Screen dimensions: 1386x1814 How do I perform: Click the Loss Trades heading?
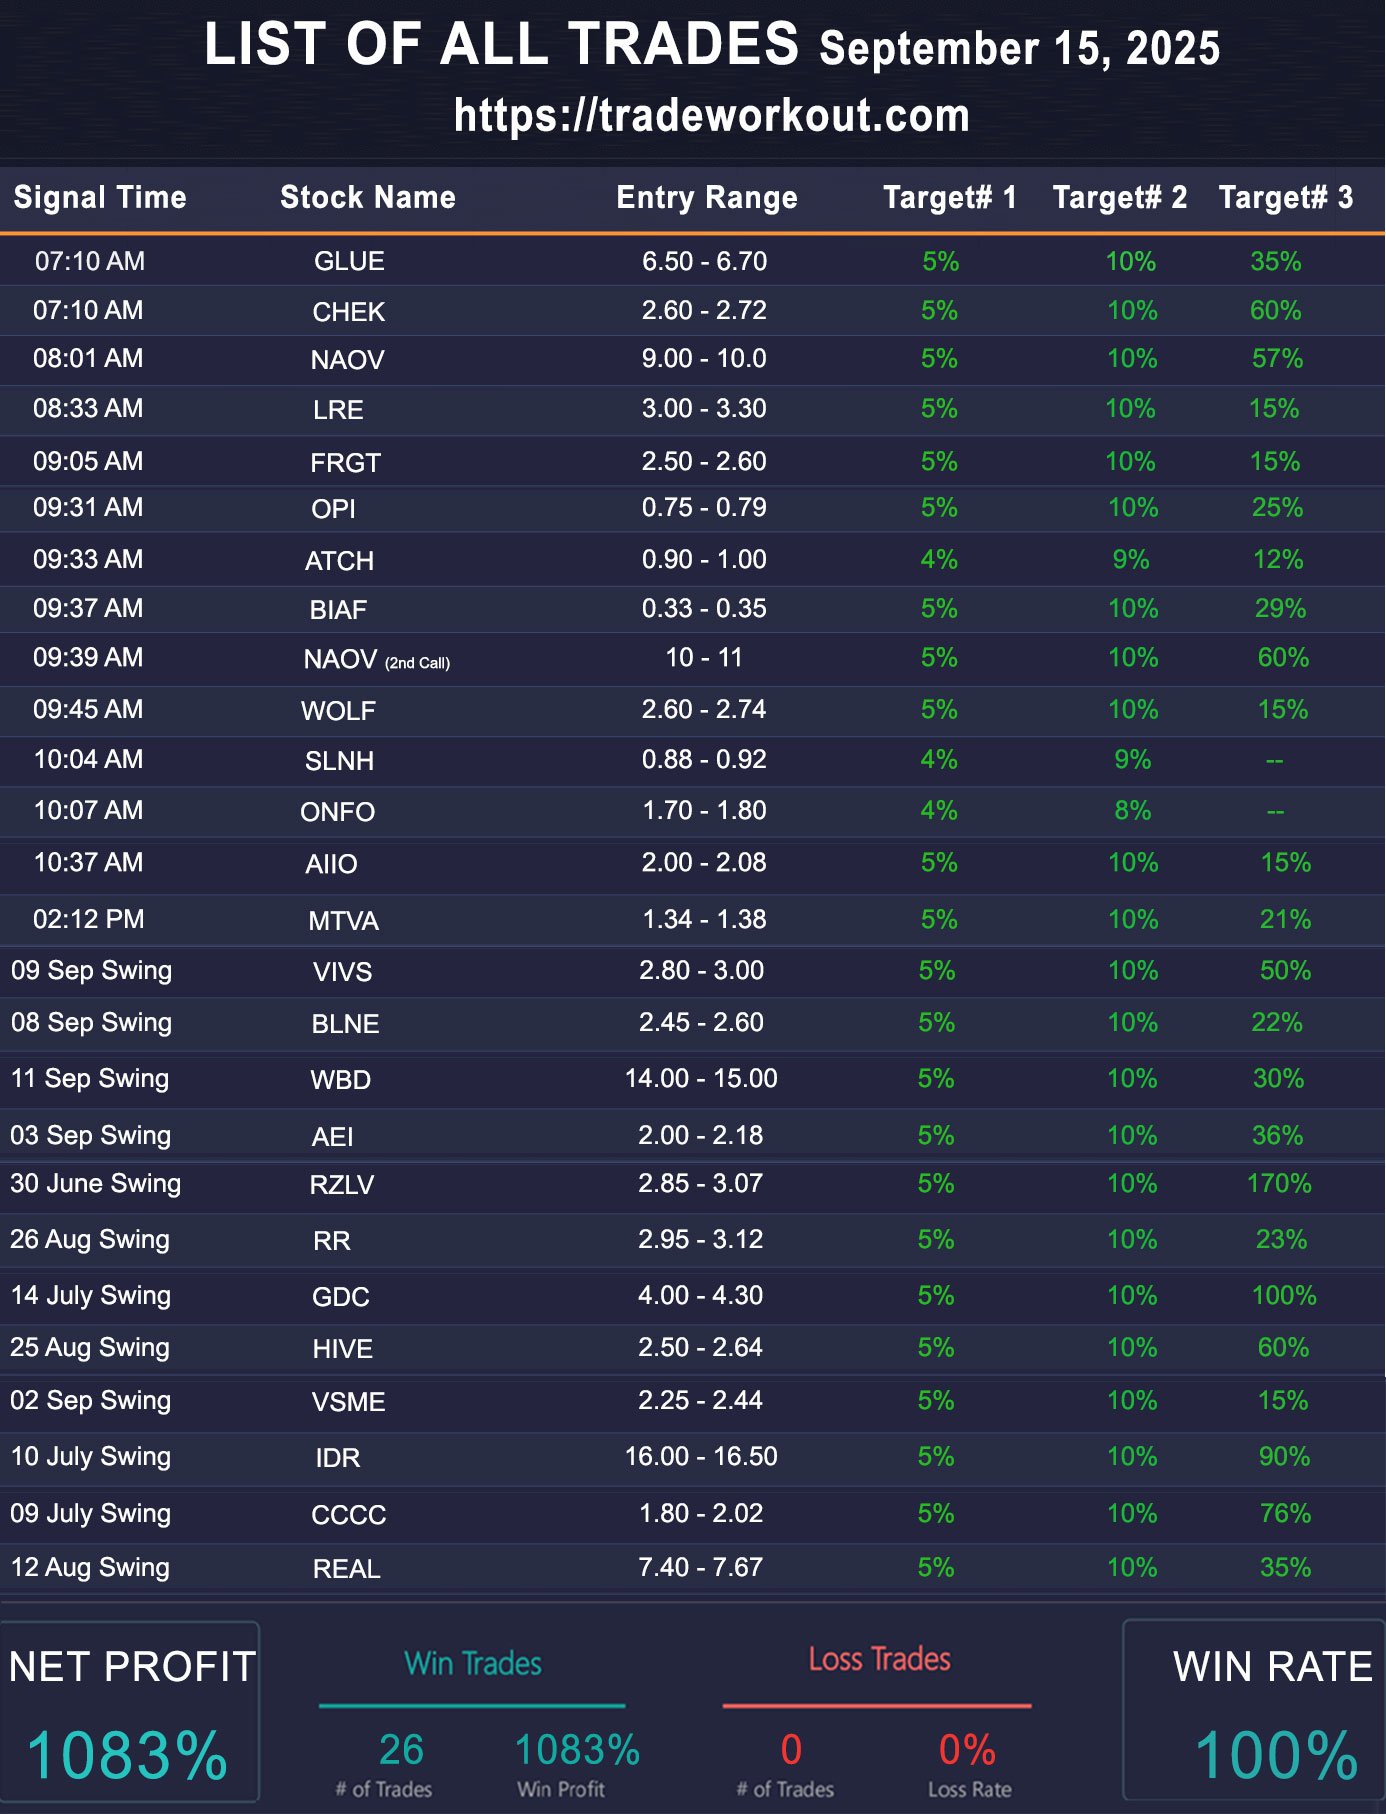(879, 1659)
